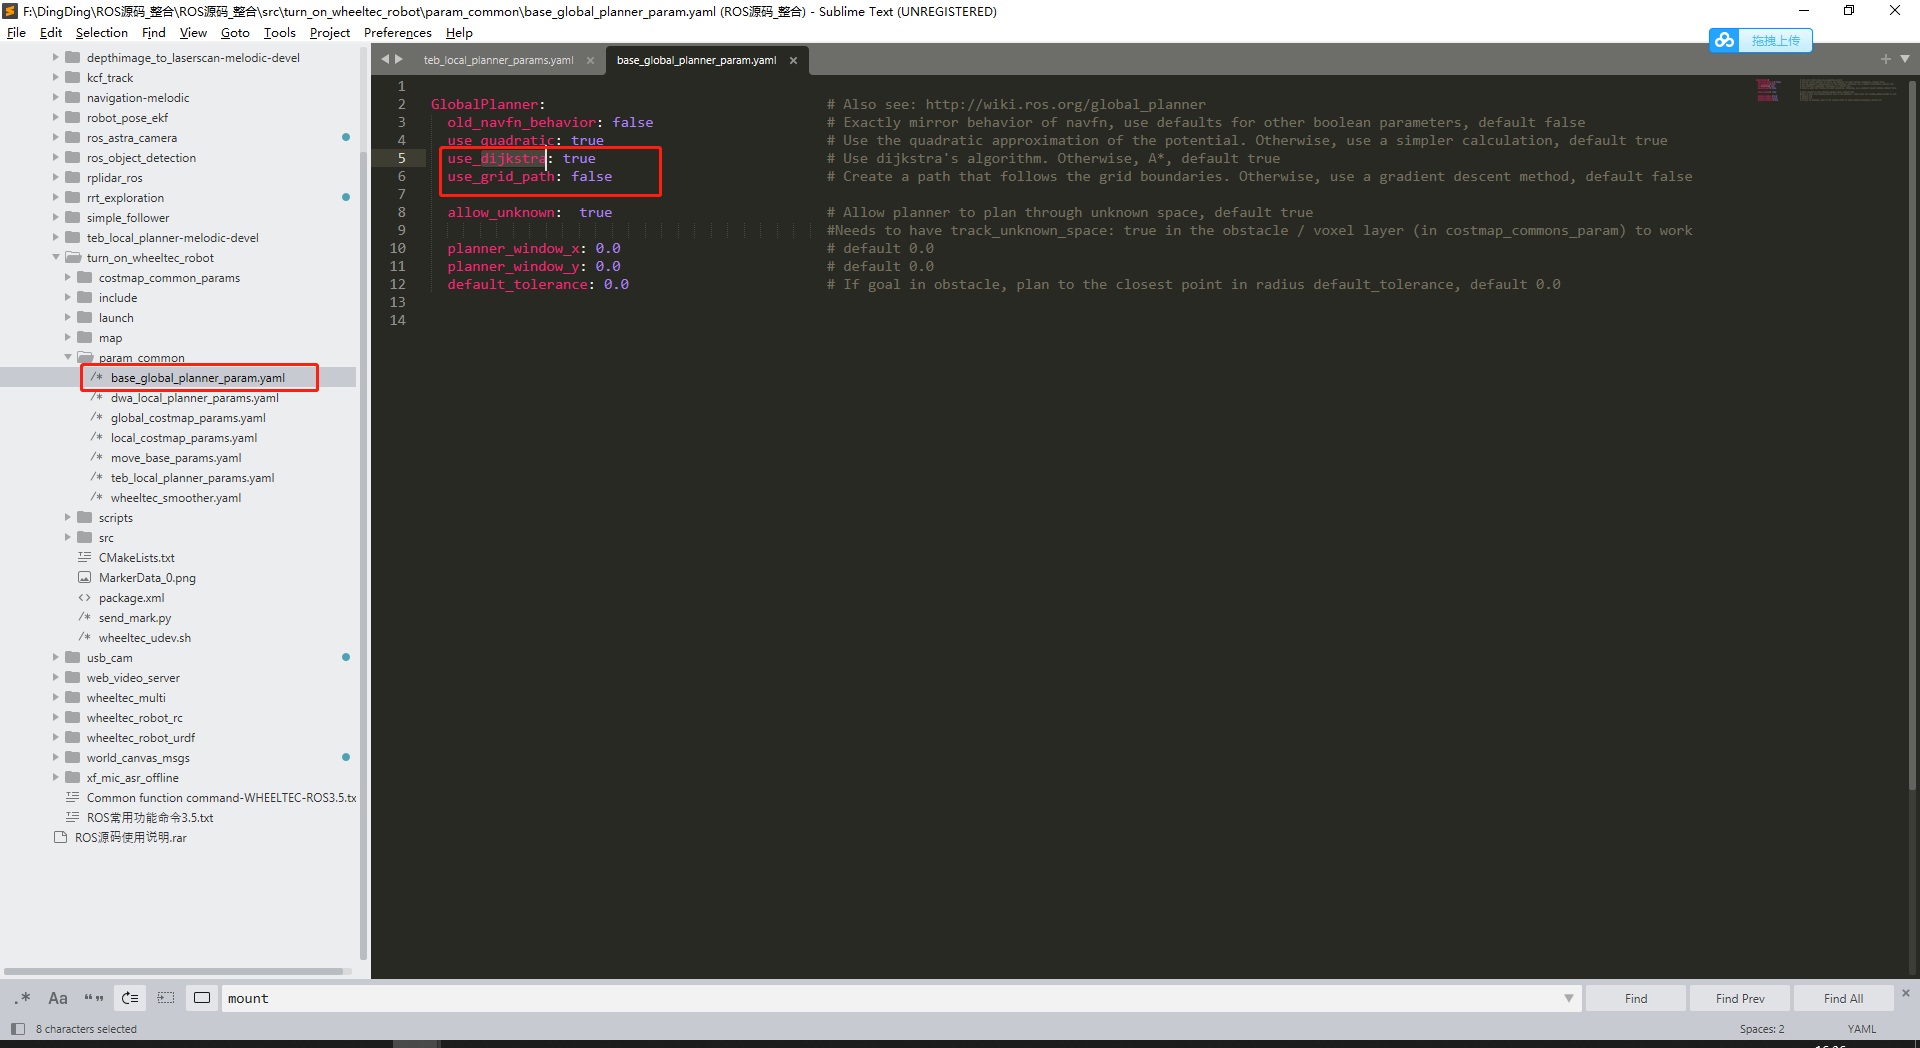Toggle the in-selection search icon

(166, 998)
